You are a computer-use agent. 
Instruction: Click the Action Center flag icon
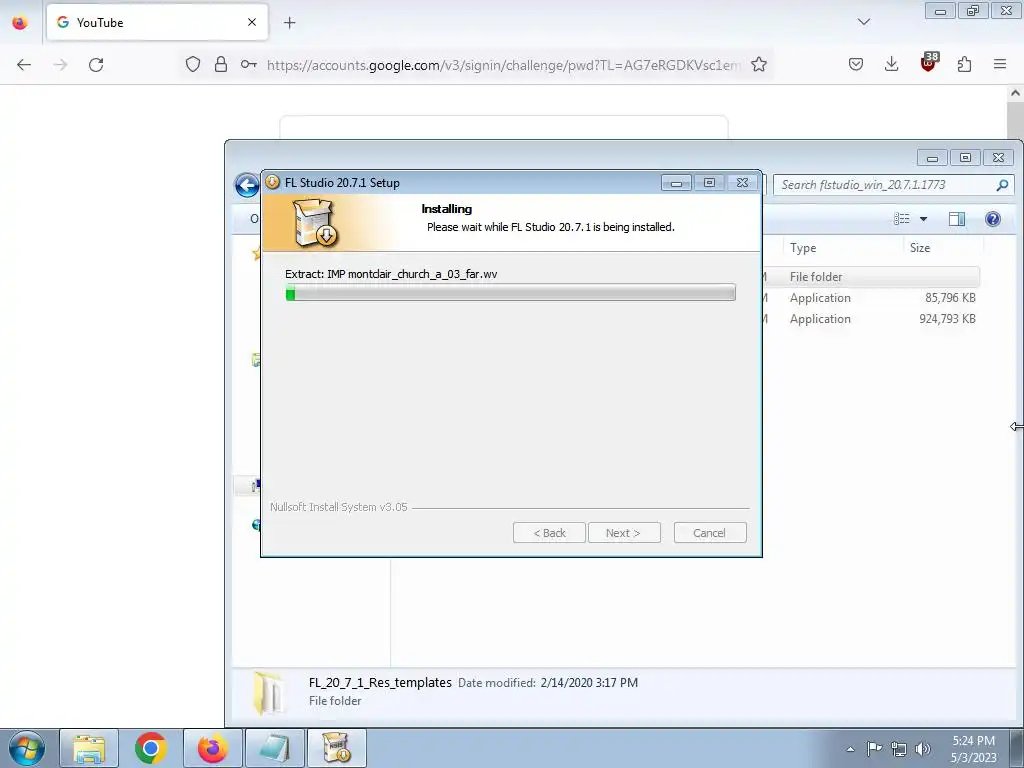tap(874, 748)
